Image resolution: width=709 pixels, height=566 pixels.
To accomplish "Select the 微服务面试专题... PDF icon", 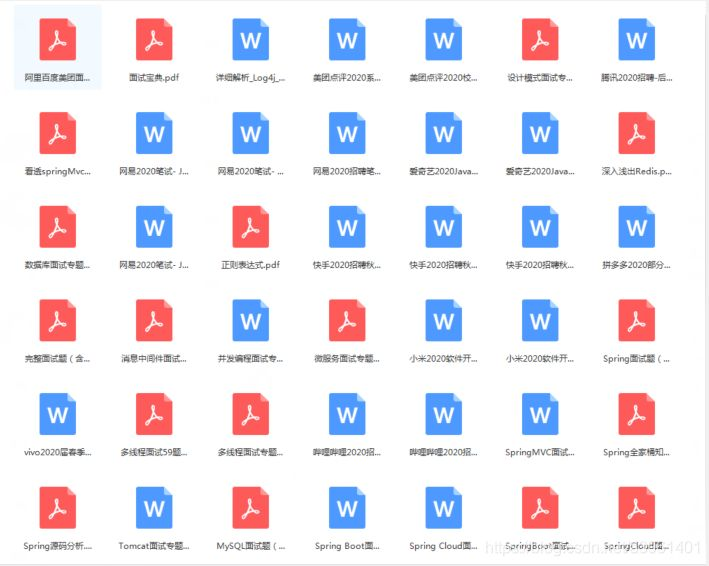I will click(x=347, y=320).
